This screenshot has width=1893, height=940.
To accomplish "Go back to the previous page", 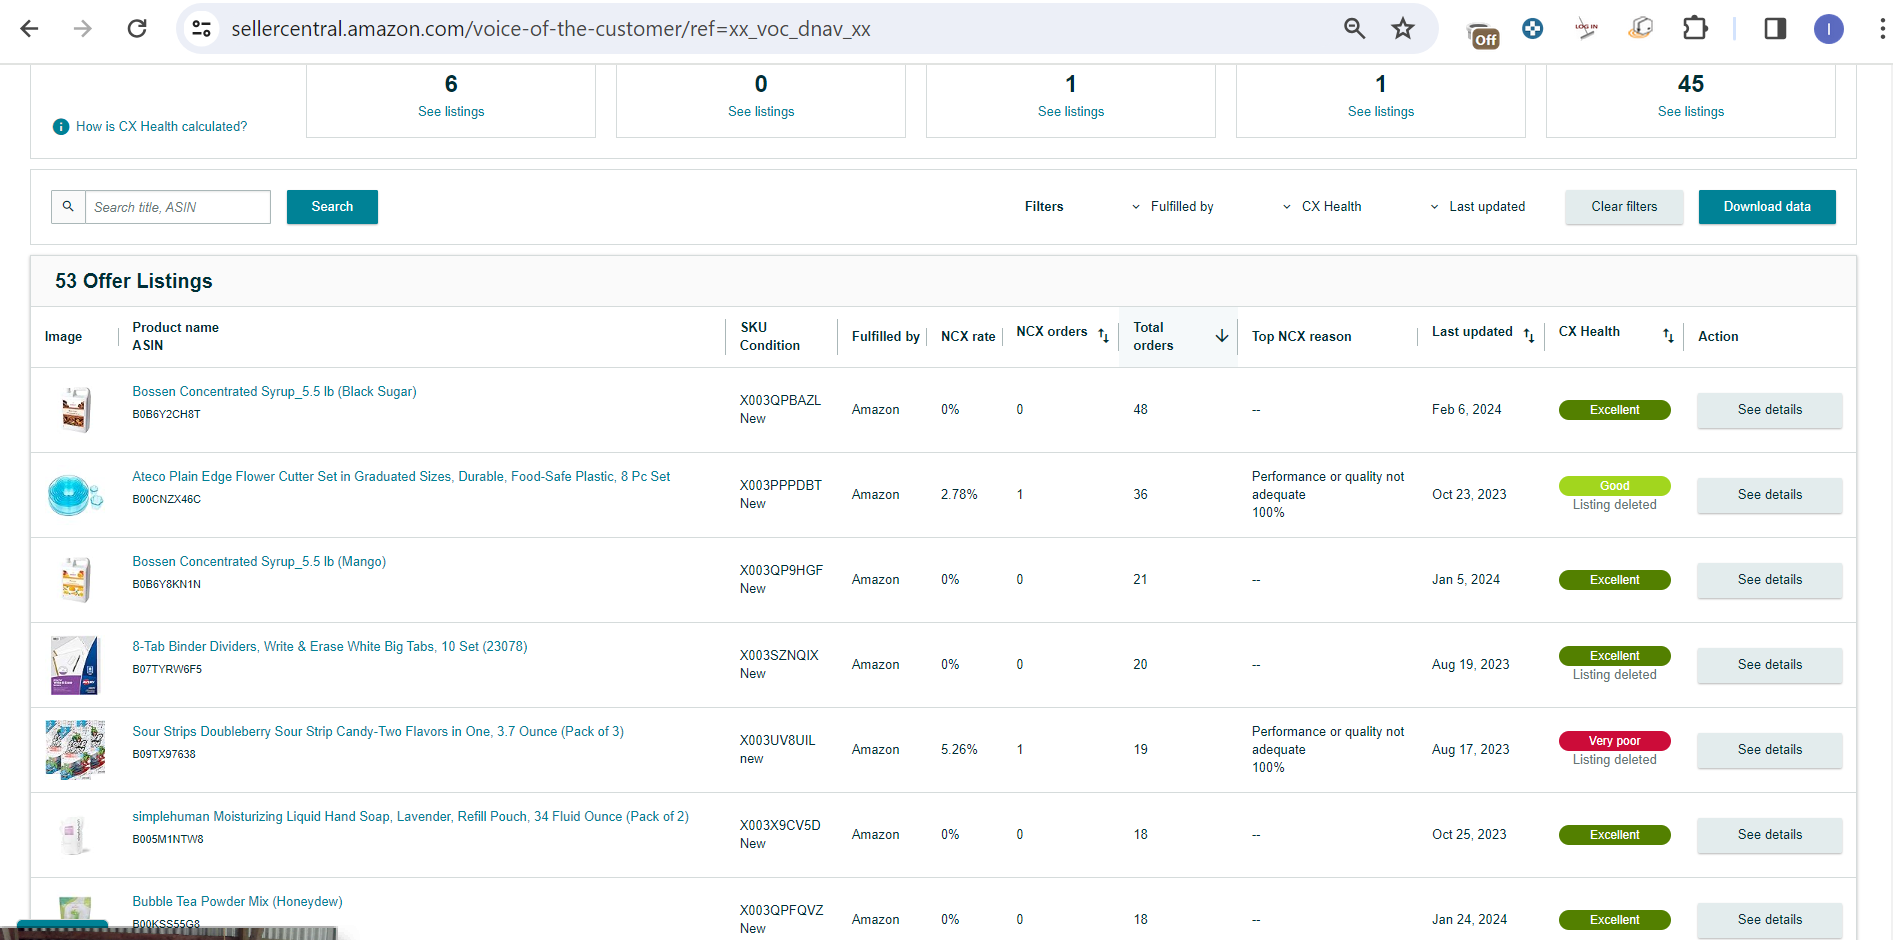I will (30, 29).
